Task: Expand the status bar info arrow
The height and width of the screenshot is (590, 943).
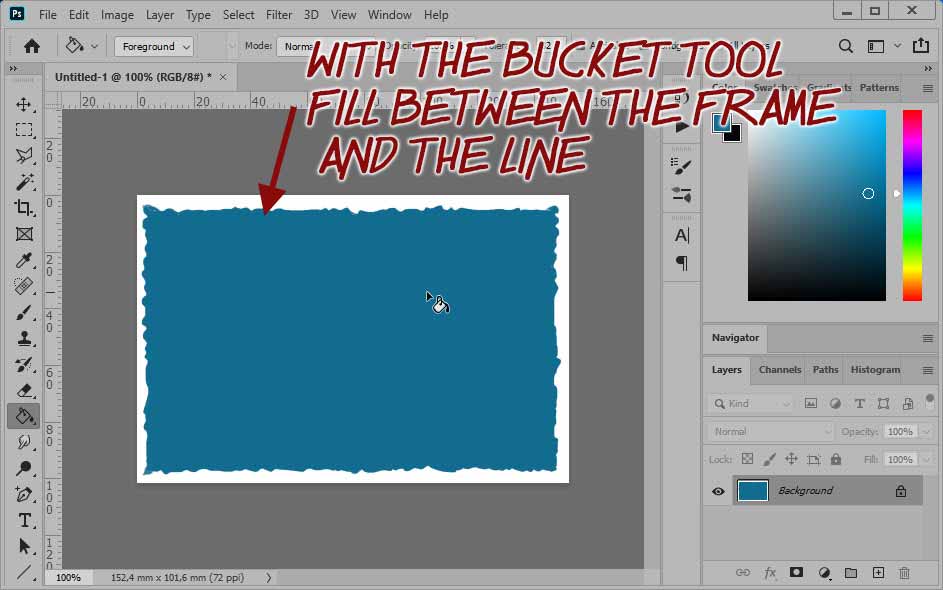Action: coord(268,577)
